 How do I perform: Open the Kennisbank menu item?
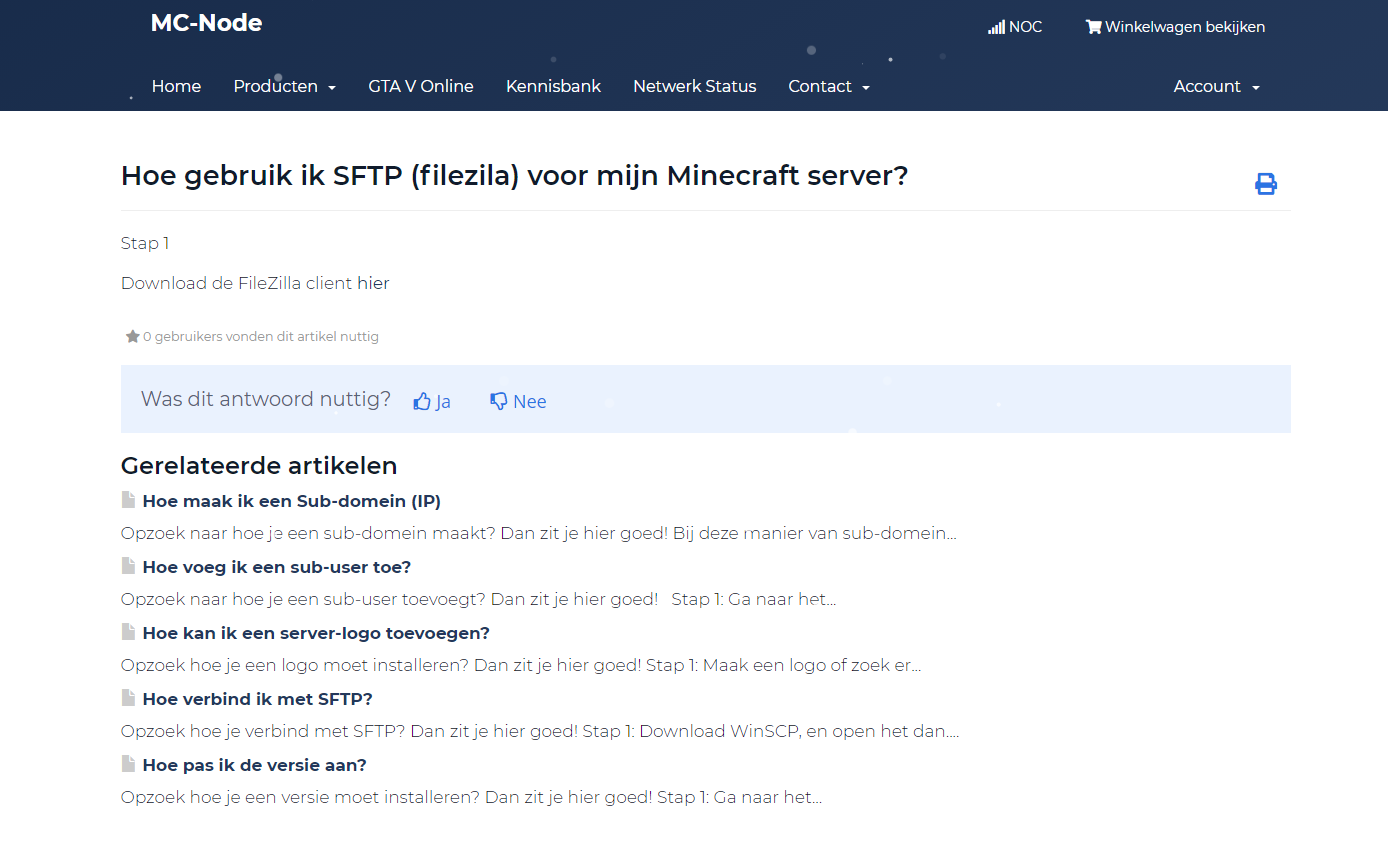point(553,87)
